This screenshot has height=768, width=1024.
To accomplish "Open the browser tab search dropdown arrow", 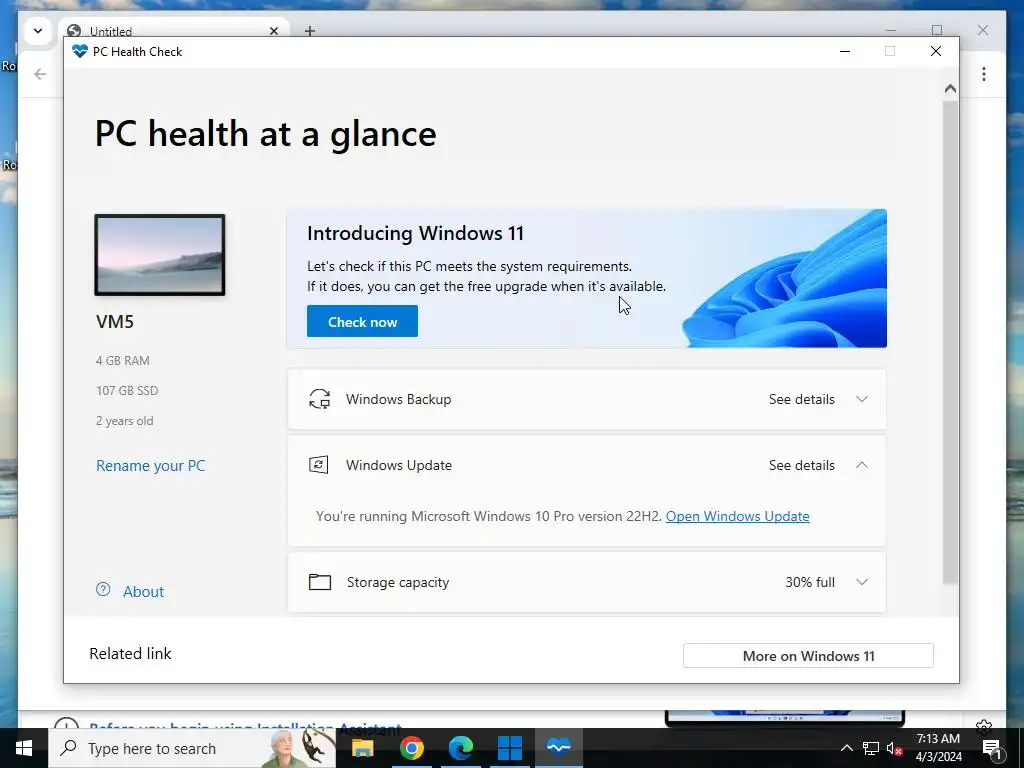I will click(38, 31).
